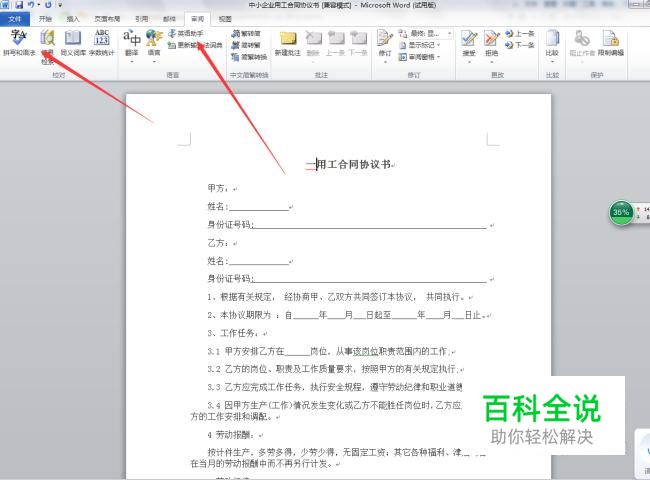Open the File (文件) tab

tap(15, 19)
